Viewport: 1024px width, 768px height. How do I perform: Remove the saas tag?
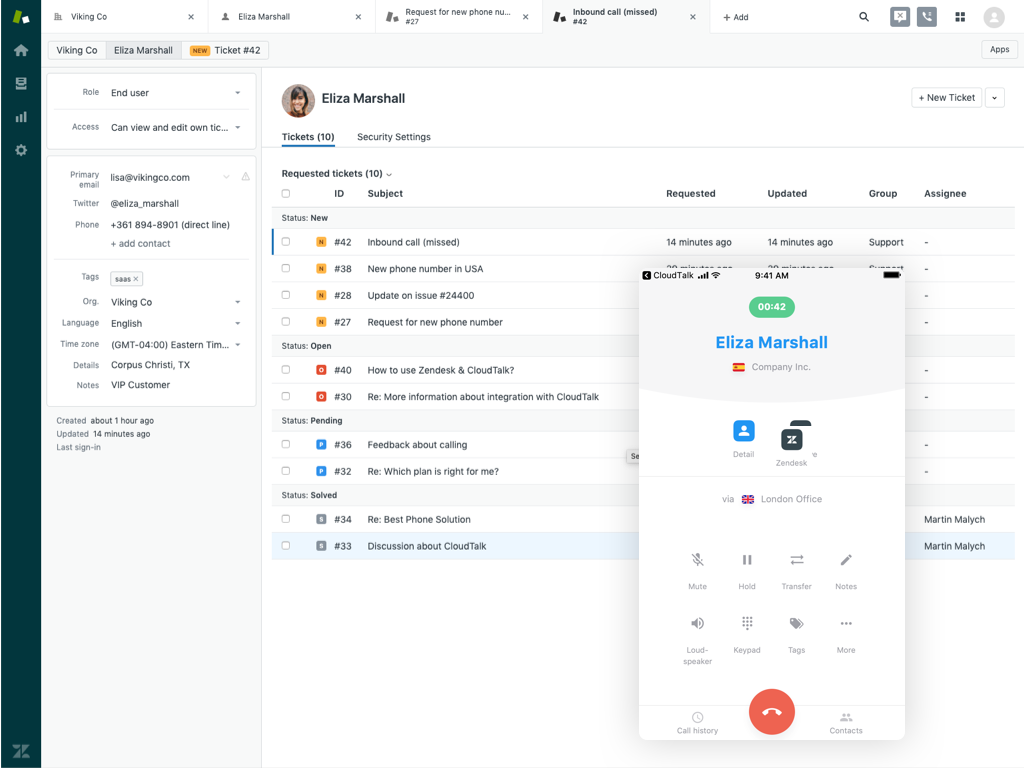click(136, 279)
